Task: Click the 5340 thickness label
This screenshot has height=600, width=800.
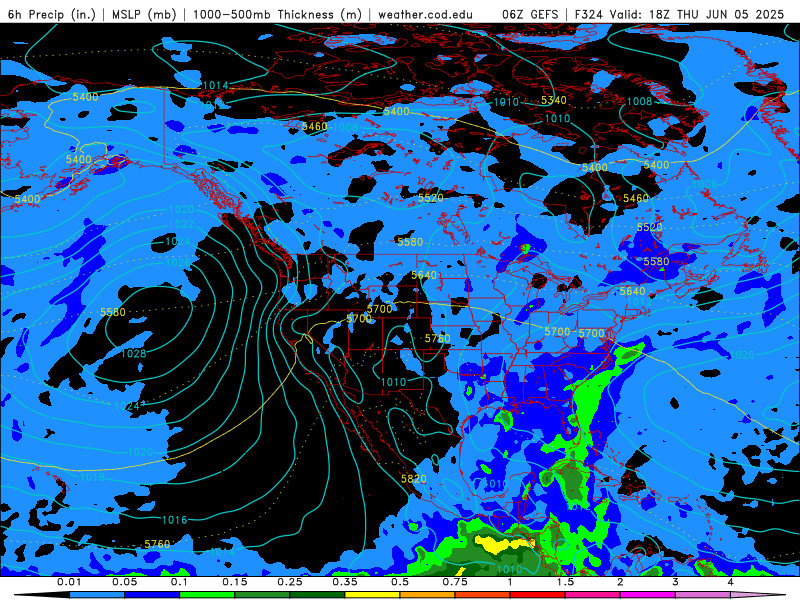Action: (554, 100)
